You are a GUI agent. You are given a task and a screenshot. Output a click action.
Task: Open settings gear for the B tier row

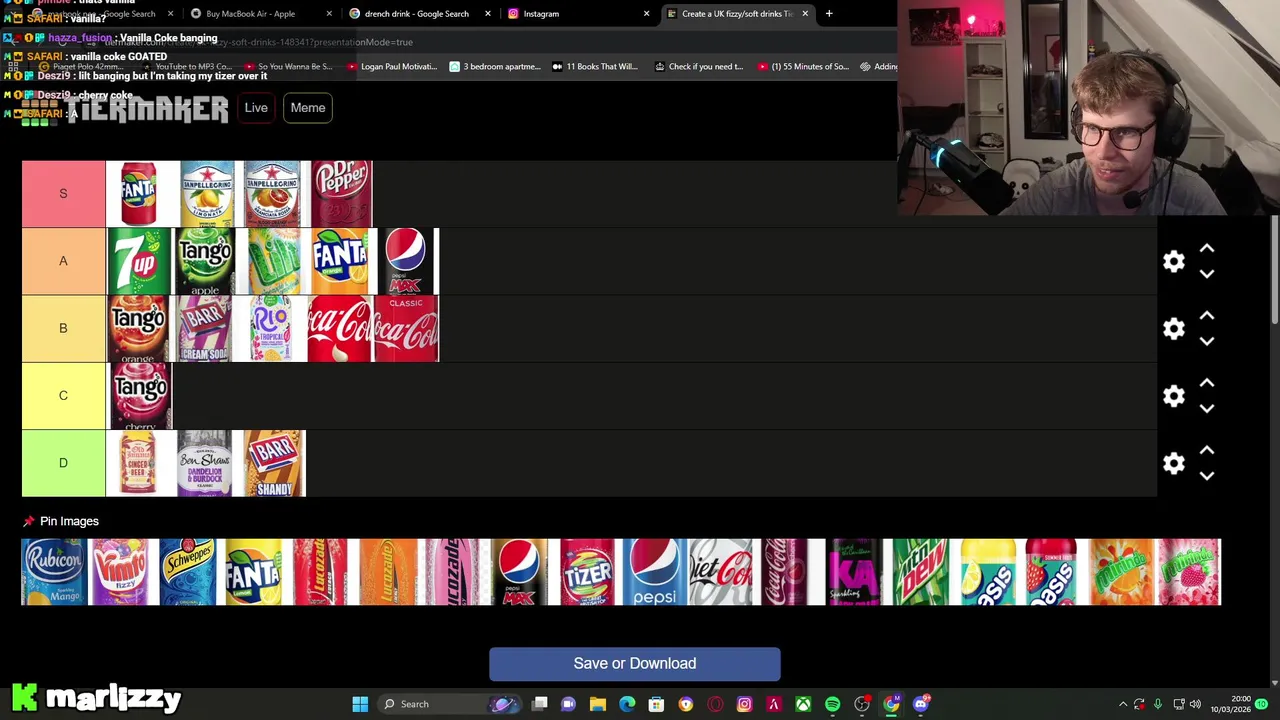[x=1174, y=329]
